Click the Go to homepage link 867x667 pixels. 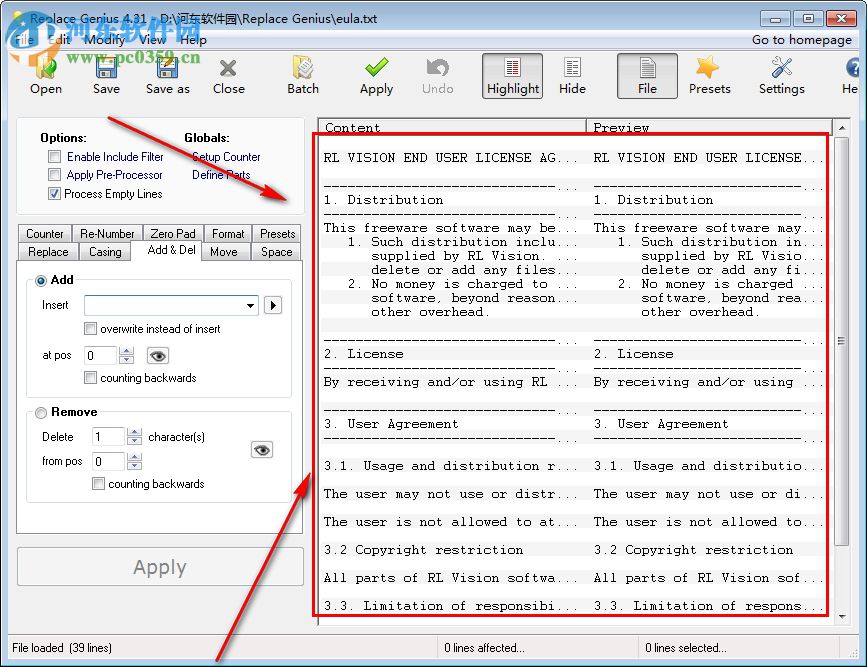tap(802, 40)
